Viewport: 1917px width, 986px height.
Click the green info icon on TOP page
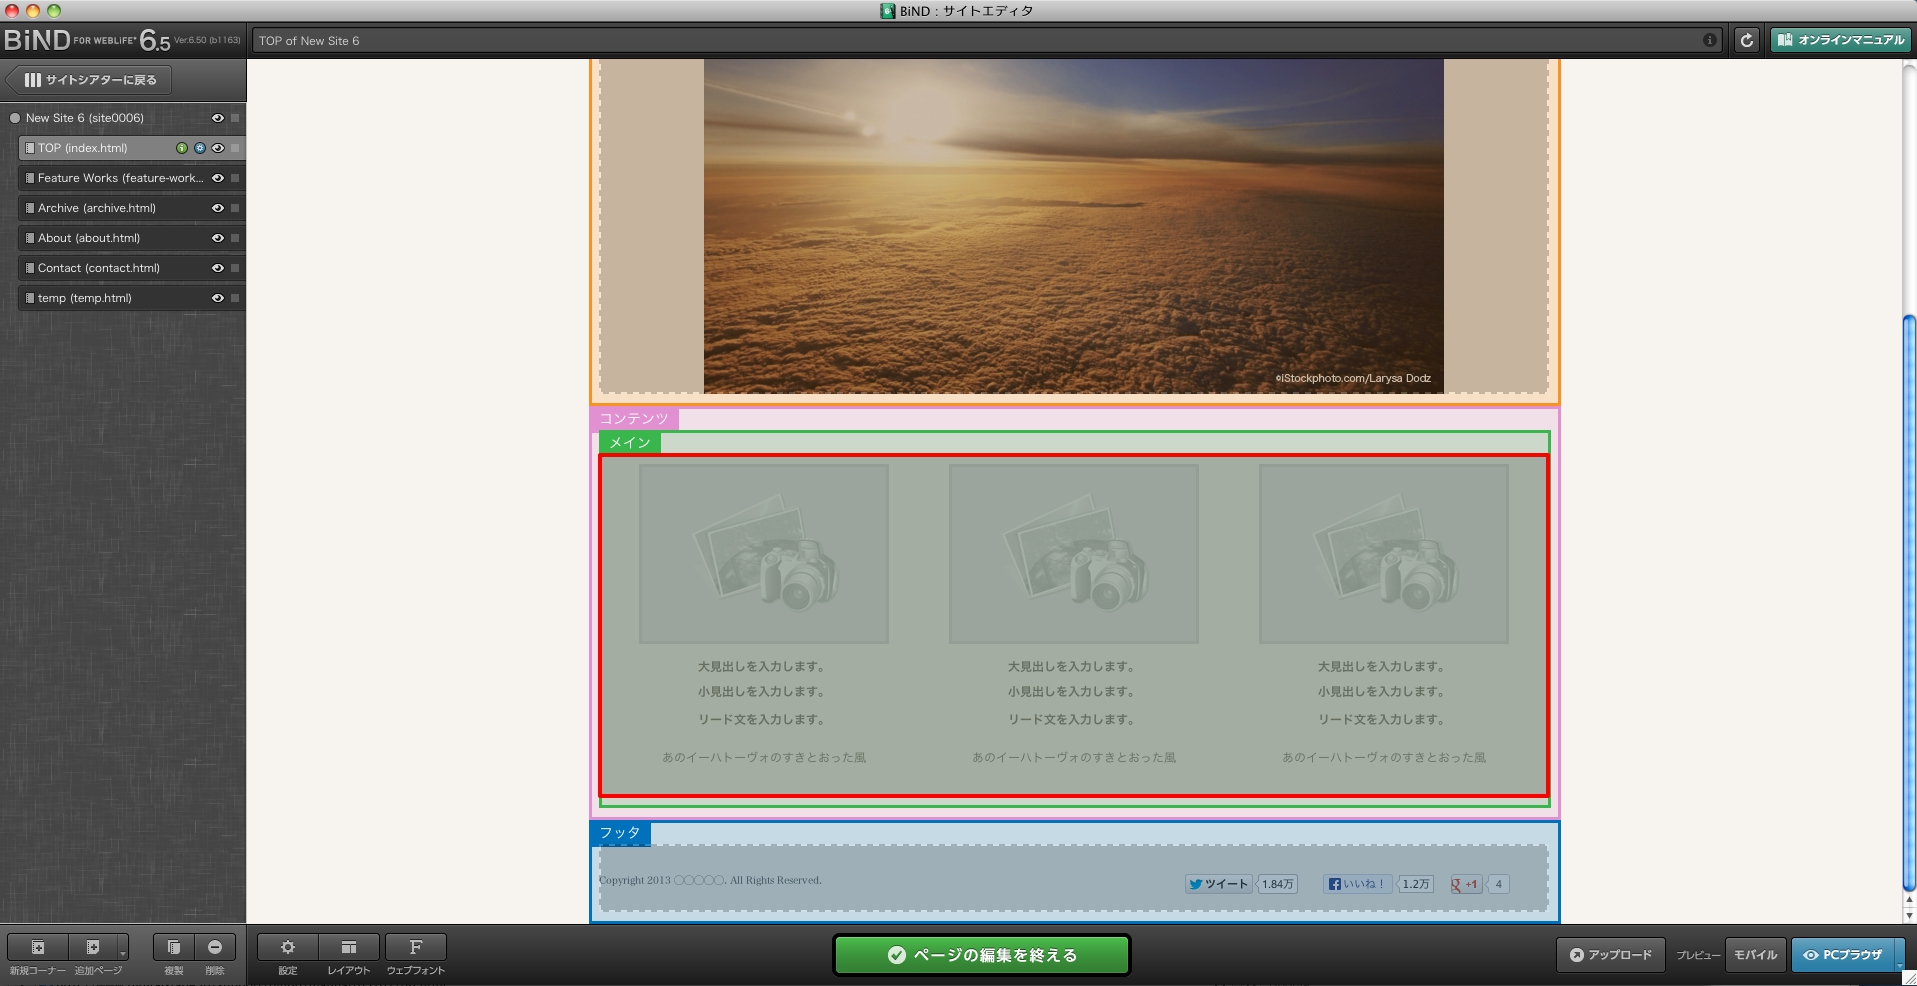click(x=182, y=148)
